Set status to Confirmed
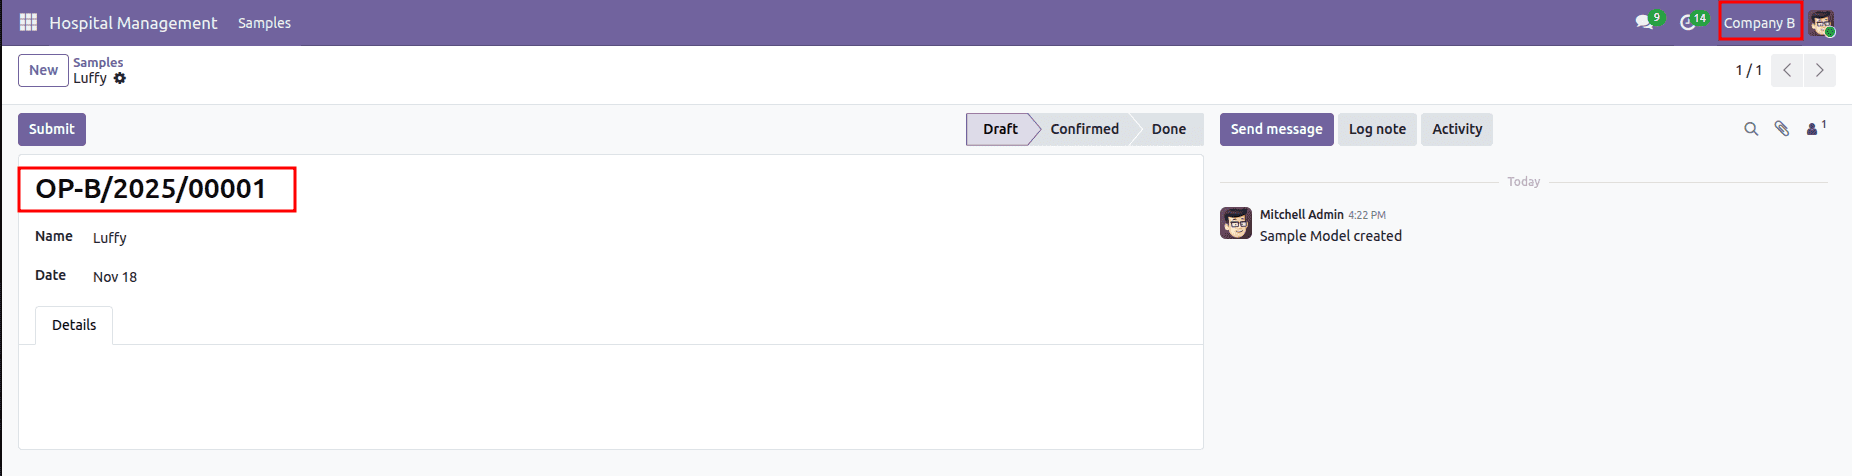 point(1084,129)
